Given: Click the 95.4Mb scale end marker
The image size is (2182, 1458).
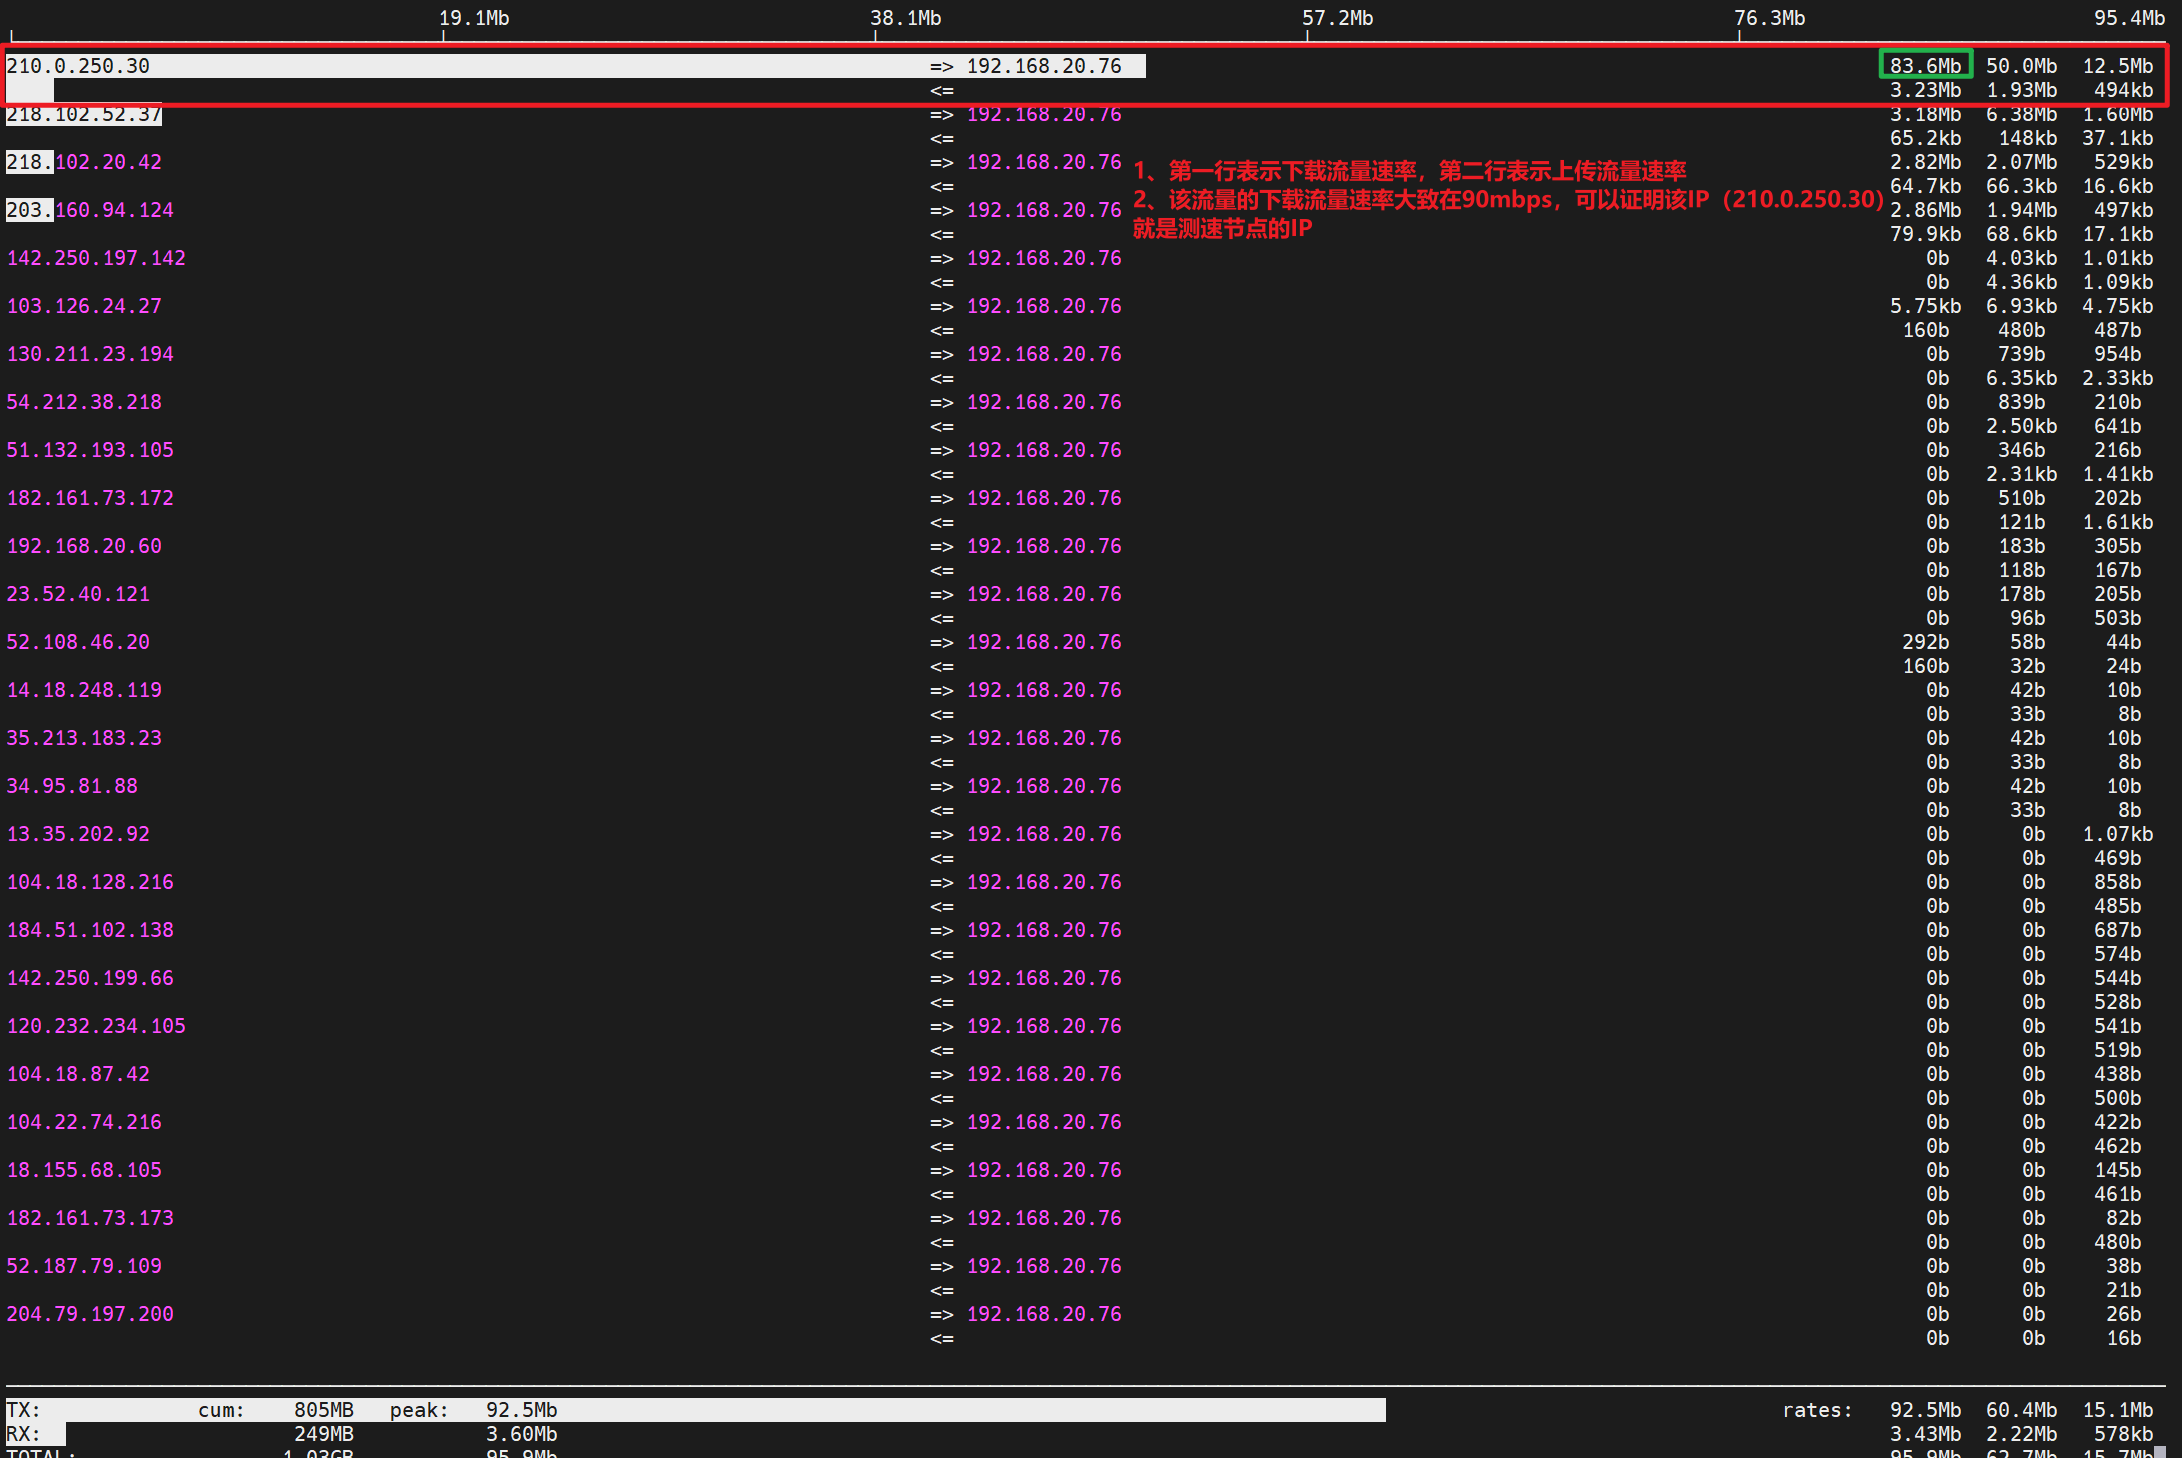Looking at the screenshot, I should pos(2129,18).
